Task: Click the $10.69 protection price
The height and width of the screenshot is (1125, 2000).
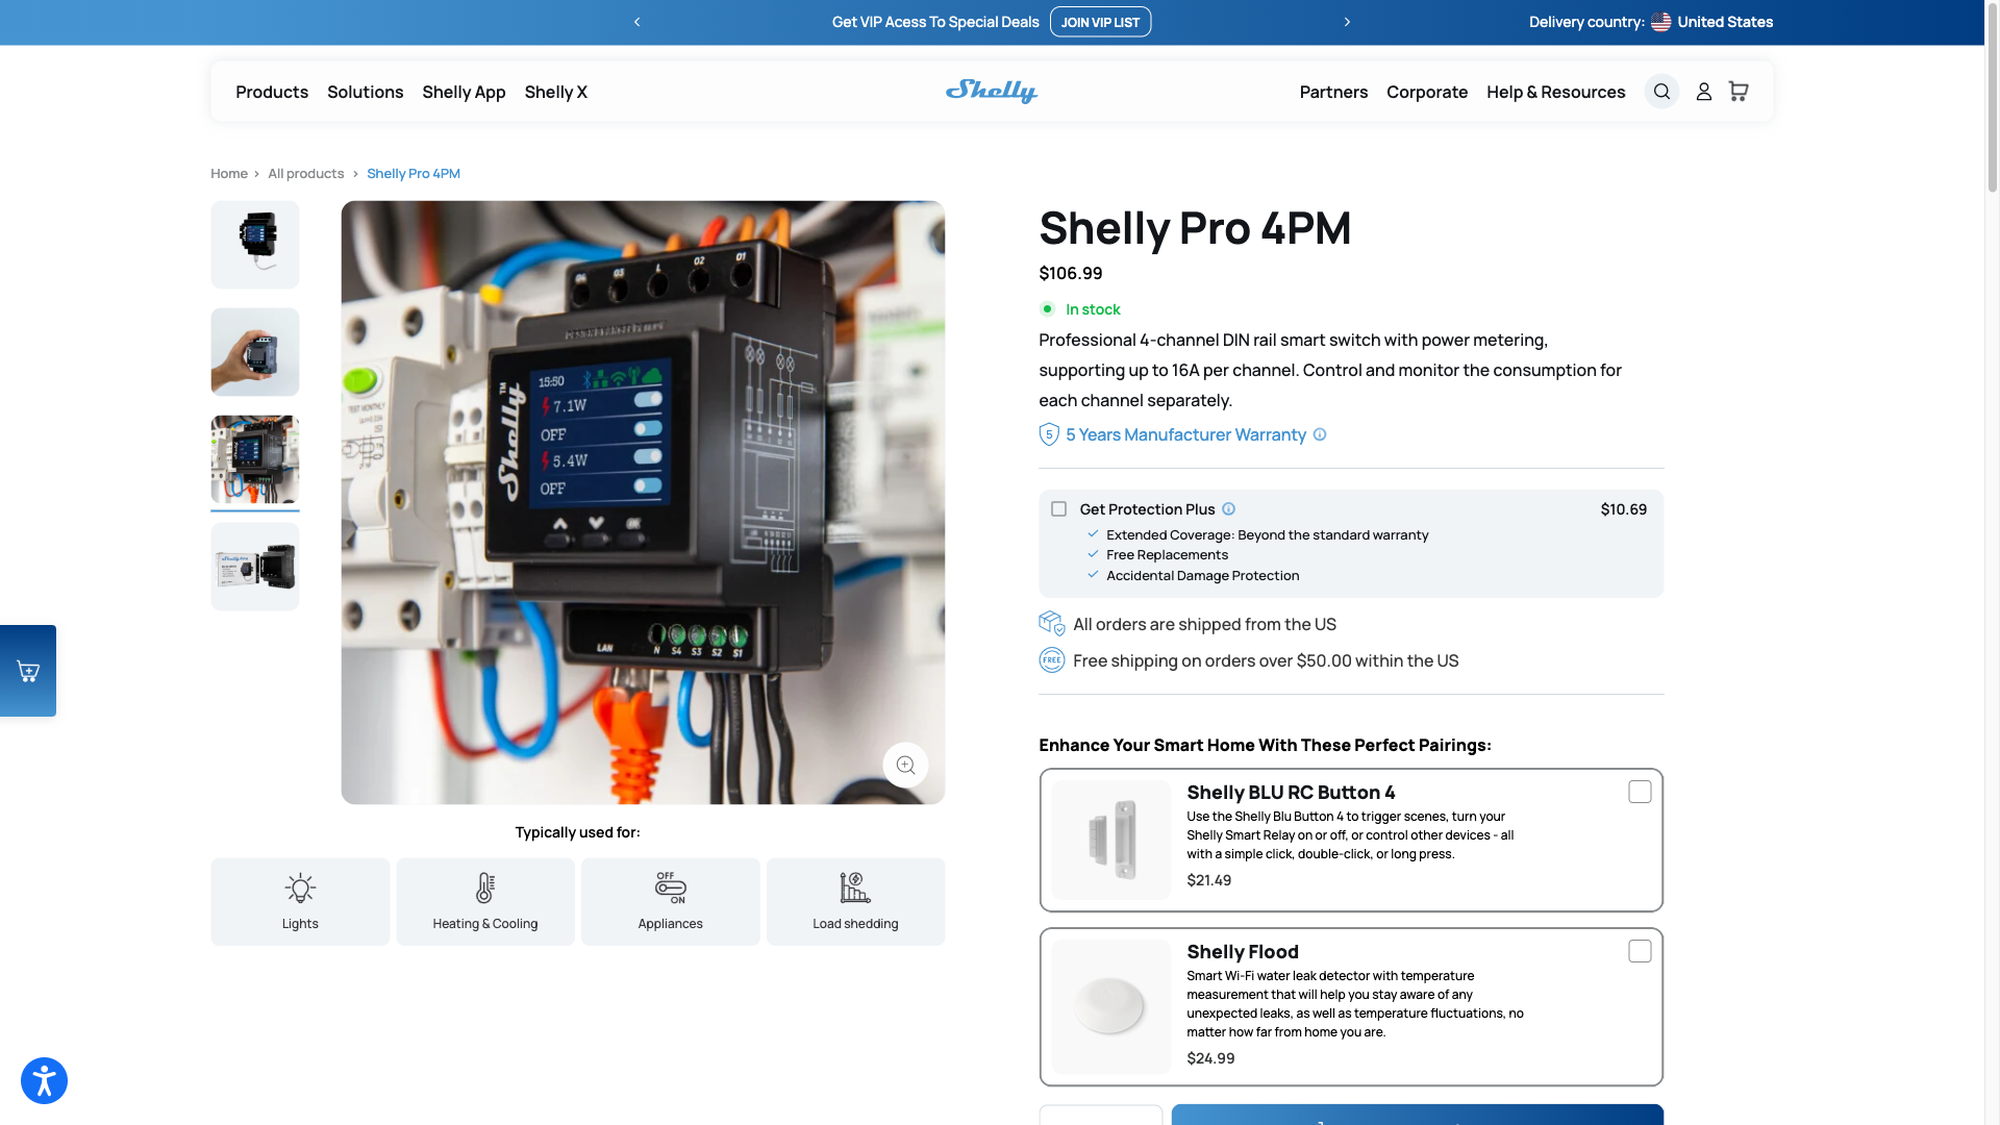Action: point(1623,509)
